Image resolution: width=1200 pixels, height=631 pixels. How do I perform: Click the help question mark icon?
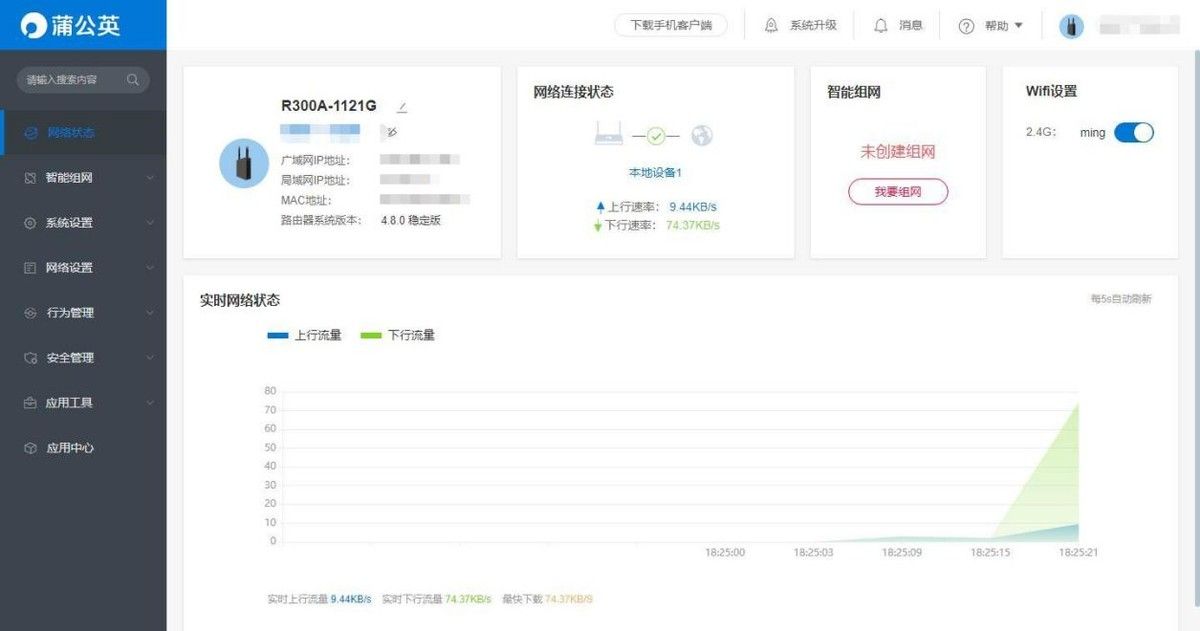point(966,26)
